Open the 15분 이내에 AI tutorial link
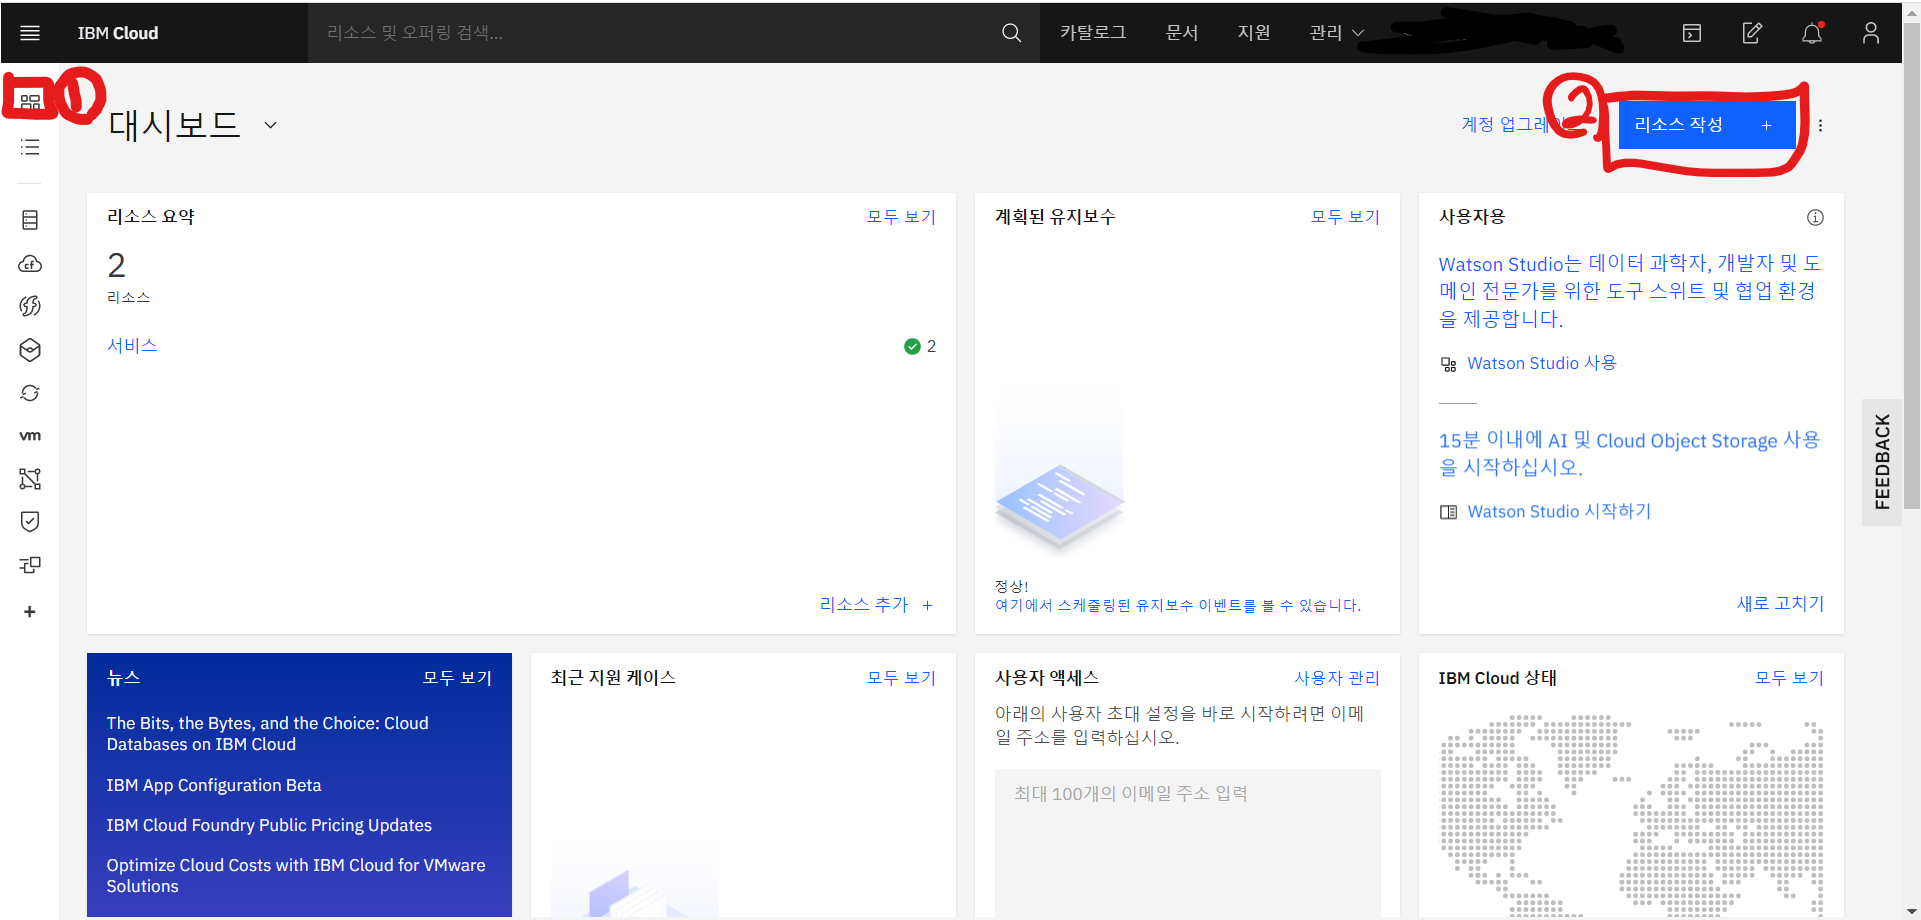This screenshot has width=1921, height=920. pos(1630,453)
